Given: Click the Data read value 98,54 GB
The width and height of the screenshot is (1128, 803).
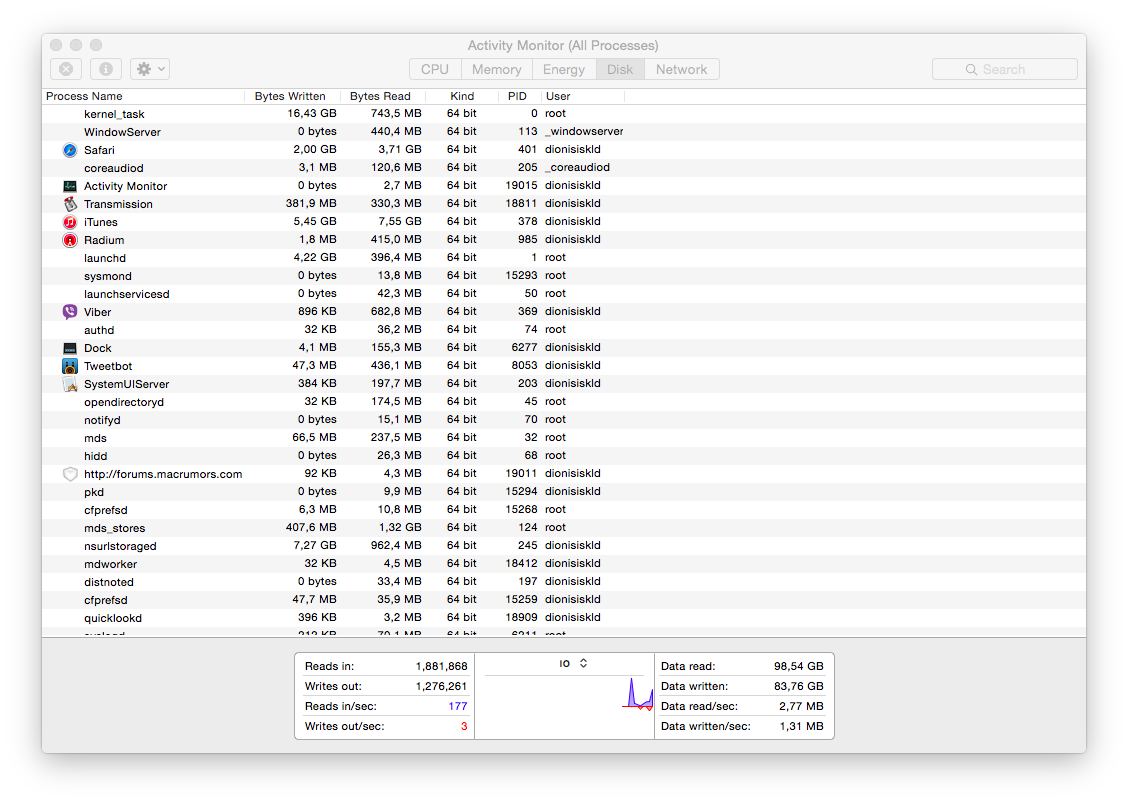Looking at the screenshot, I should (799, 666).
